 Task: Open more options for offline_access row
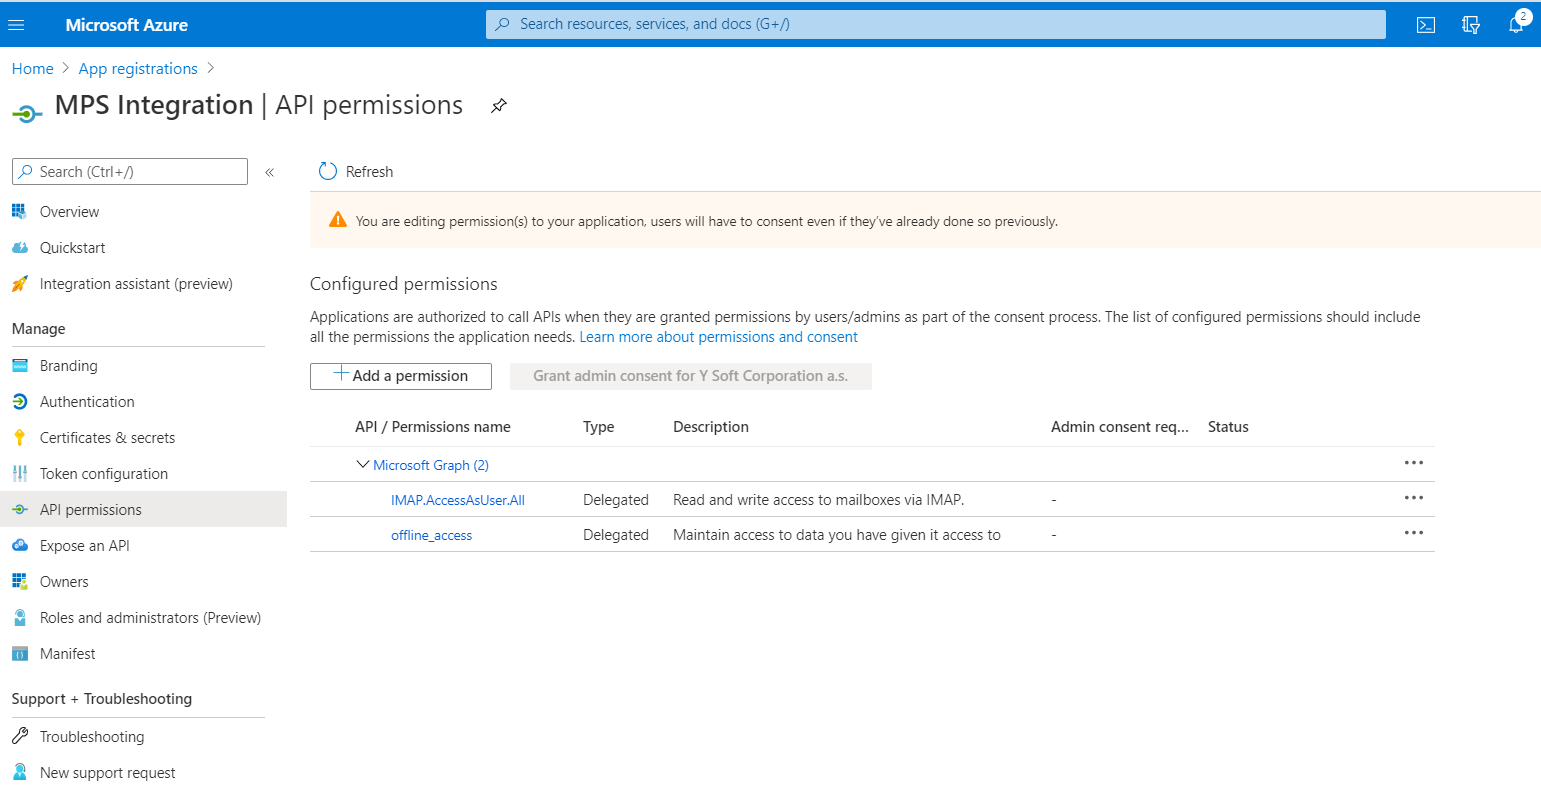[x=1413, y=533]
